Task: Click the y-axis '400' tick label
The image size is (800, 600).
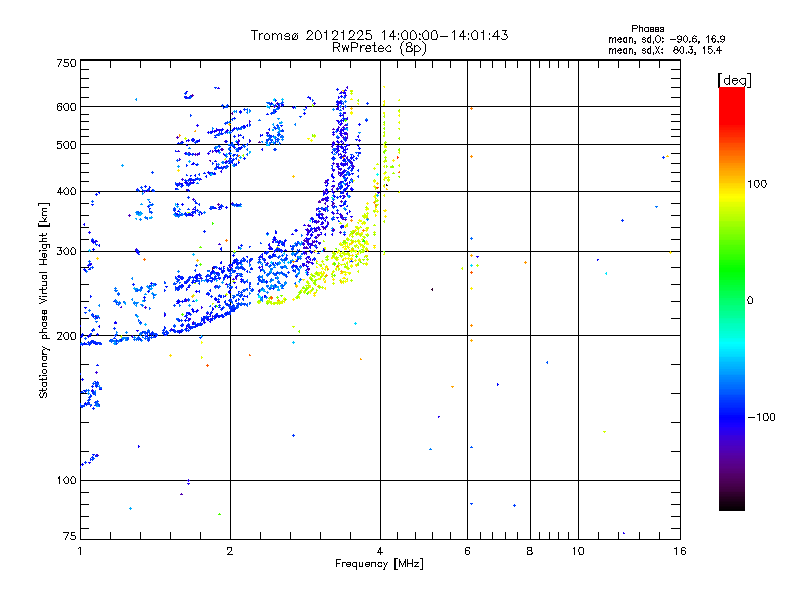Action: tap(66, 191)
